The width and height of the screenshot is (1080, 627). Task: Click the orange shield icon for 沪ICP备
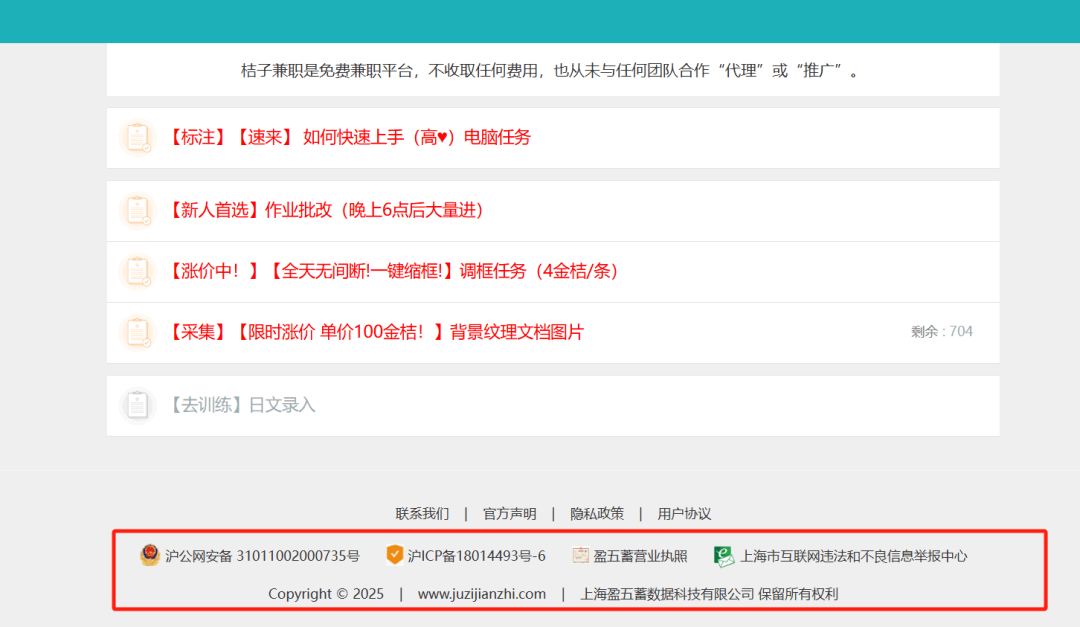click(x=395, y=556)
